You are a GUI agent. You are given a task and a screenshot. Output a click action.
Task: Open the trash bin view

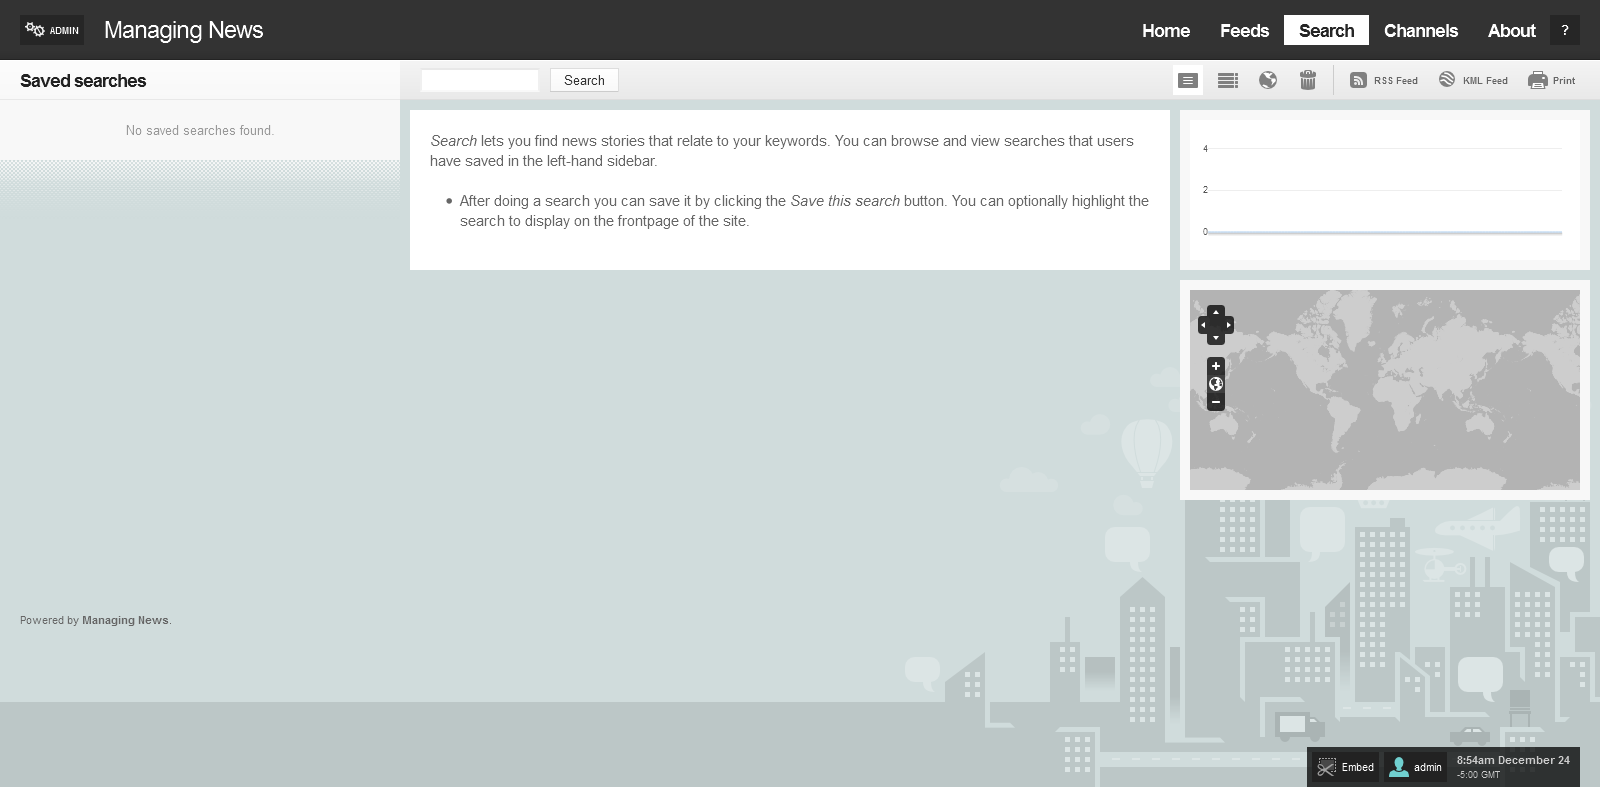coord(1308,80)
